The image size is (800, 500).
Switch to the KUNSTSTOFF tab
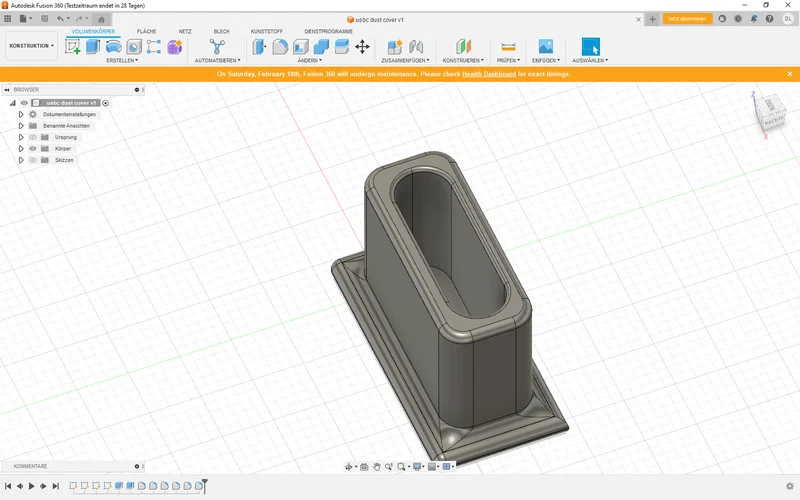click(267, 32)
